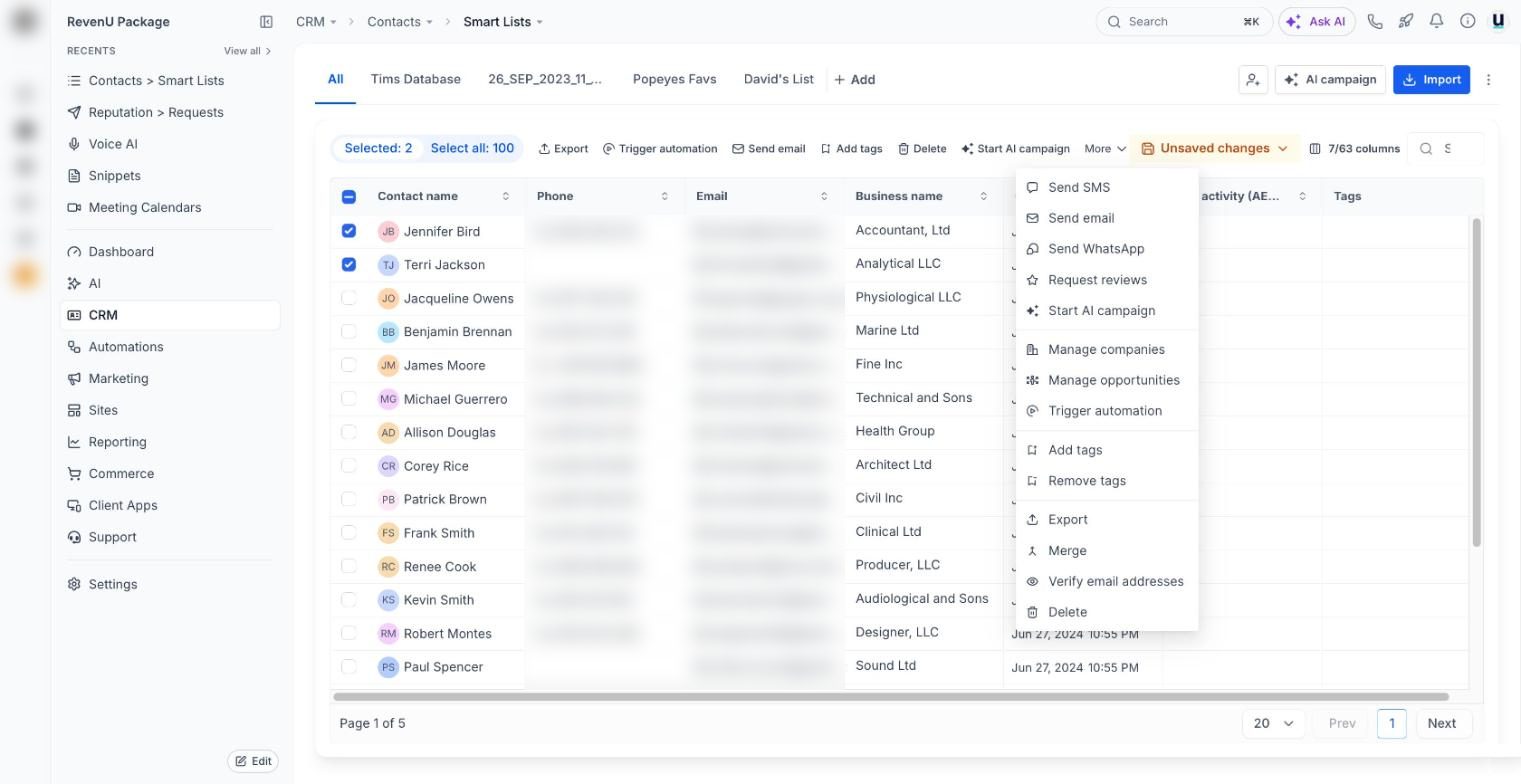Open notifications bell icon
Viewport: 1521px width, 784px height.
click(1437, 21)
